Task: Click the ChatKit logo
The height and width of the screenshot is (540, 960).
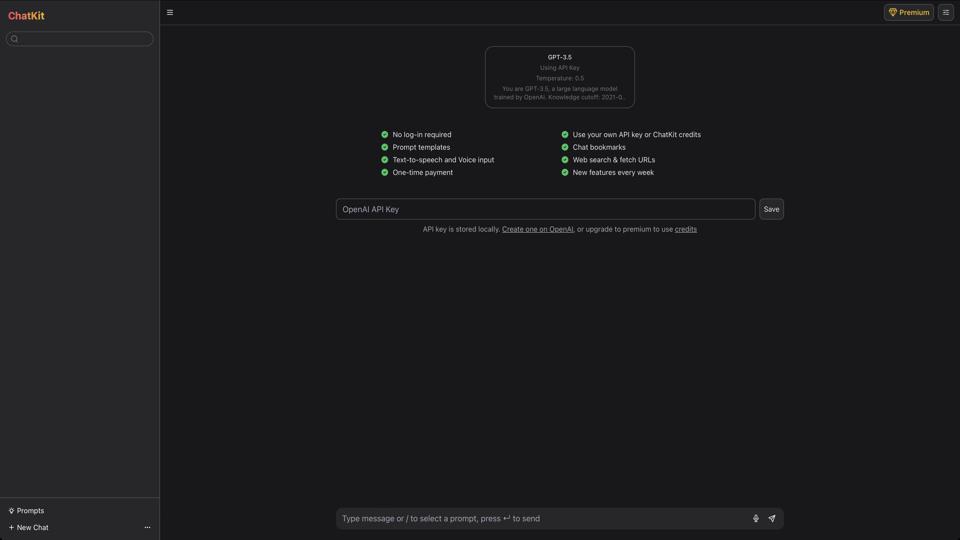Action: point(26,16)
